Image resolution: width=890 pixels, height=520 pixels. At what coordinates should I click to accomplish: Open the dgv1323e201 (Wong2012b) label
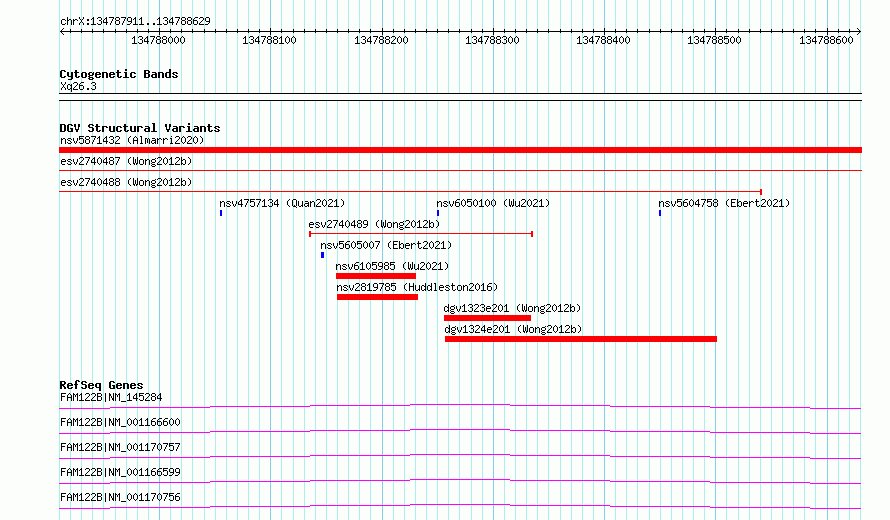pyautogui.click(x=513, y=308)
